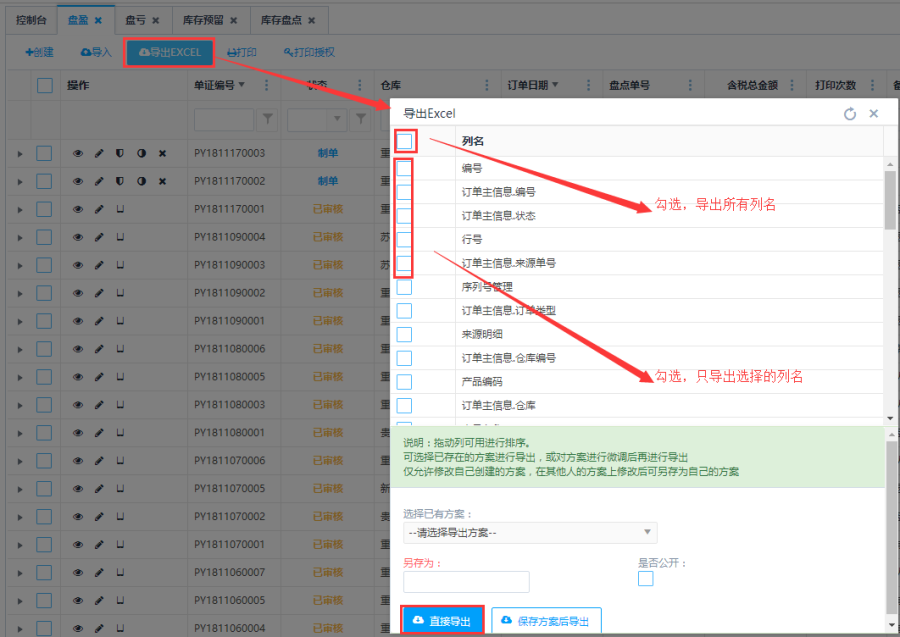Expand the row PY1811170001

click(x=19, y=209)
